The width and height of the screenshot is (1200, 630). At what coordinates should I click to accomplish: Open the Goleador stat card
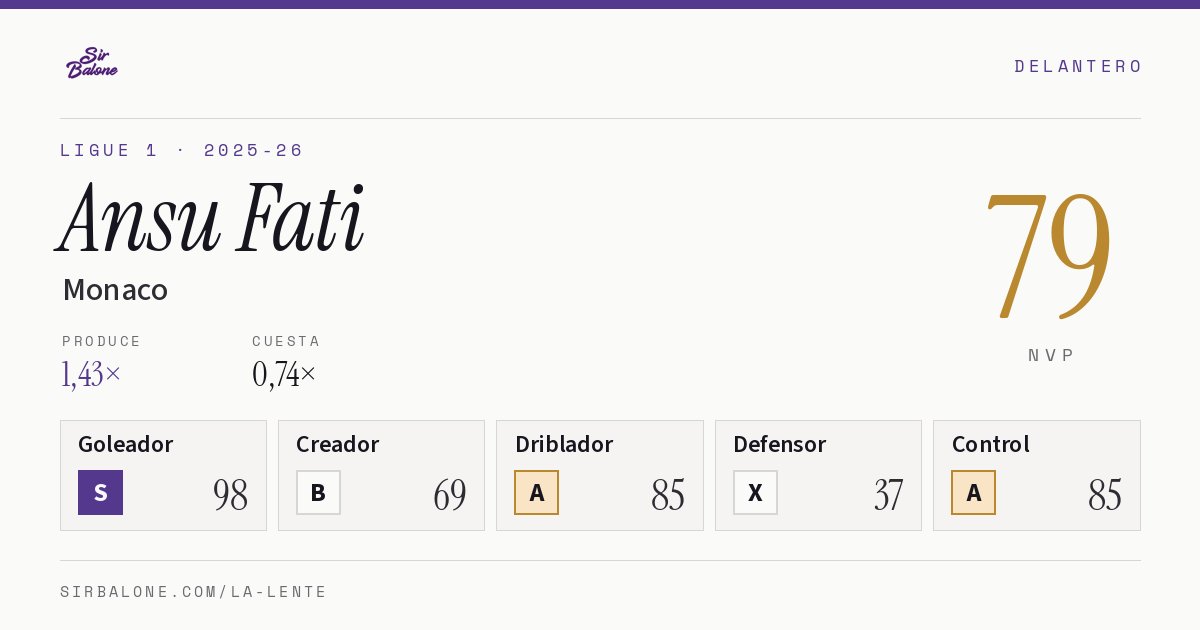pos(163,475)
